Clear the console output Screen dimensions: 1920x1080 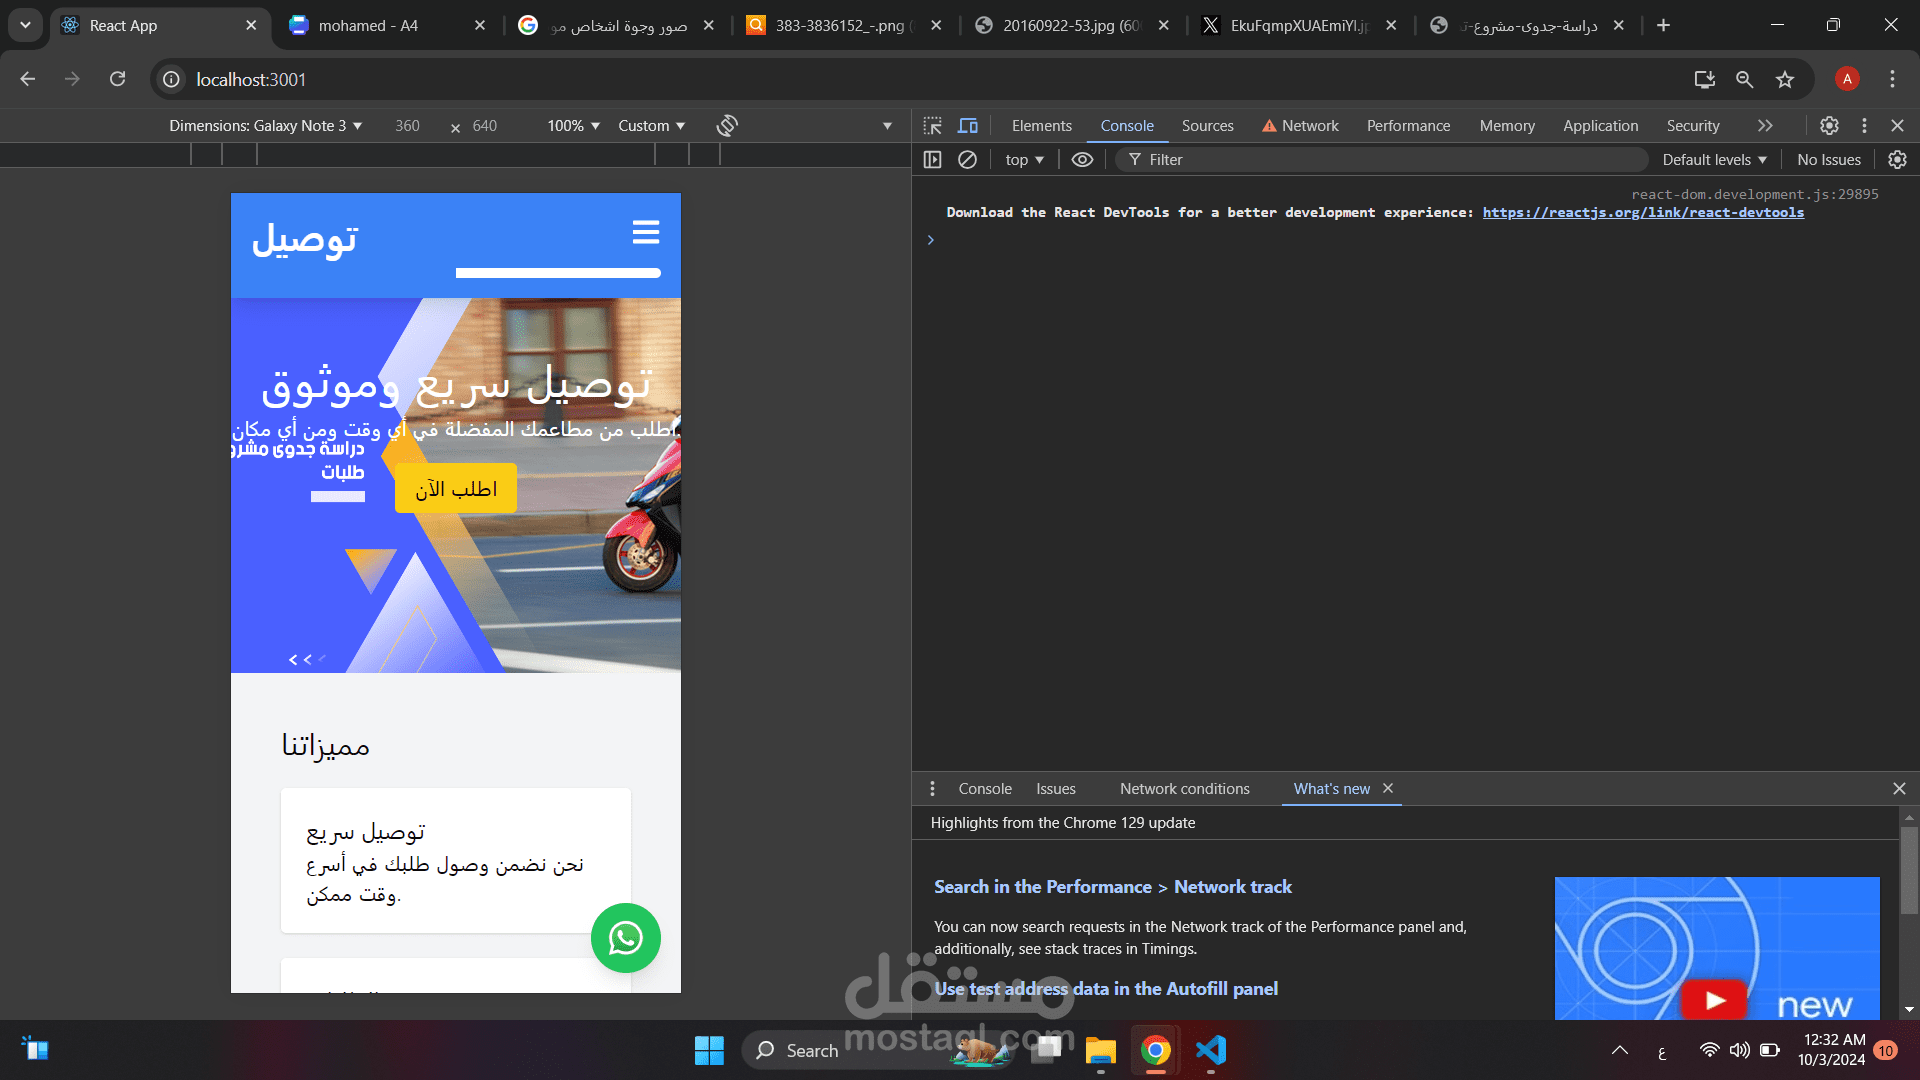click(x=967, y=159)
